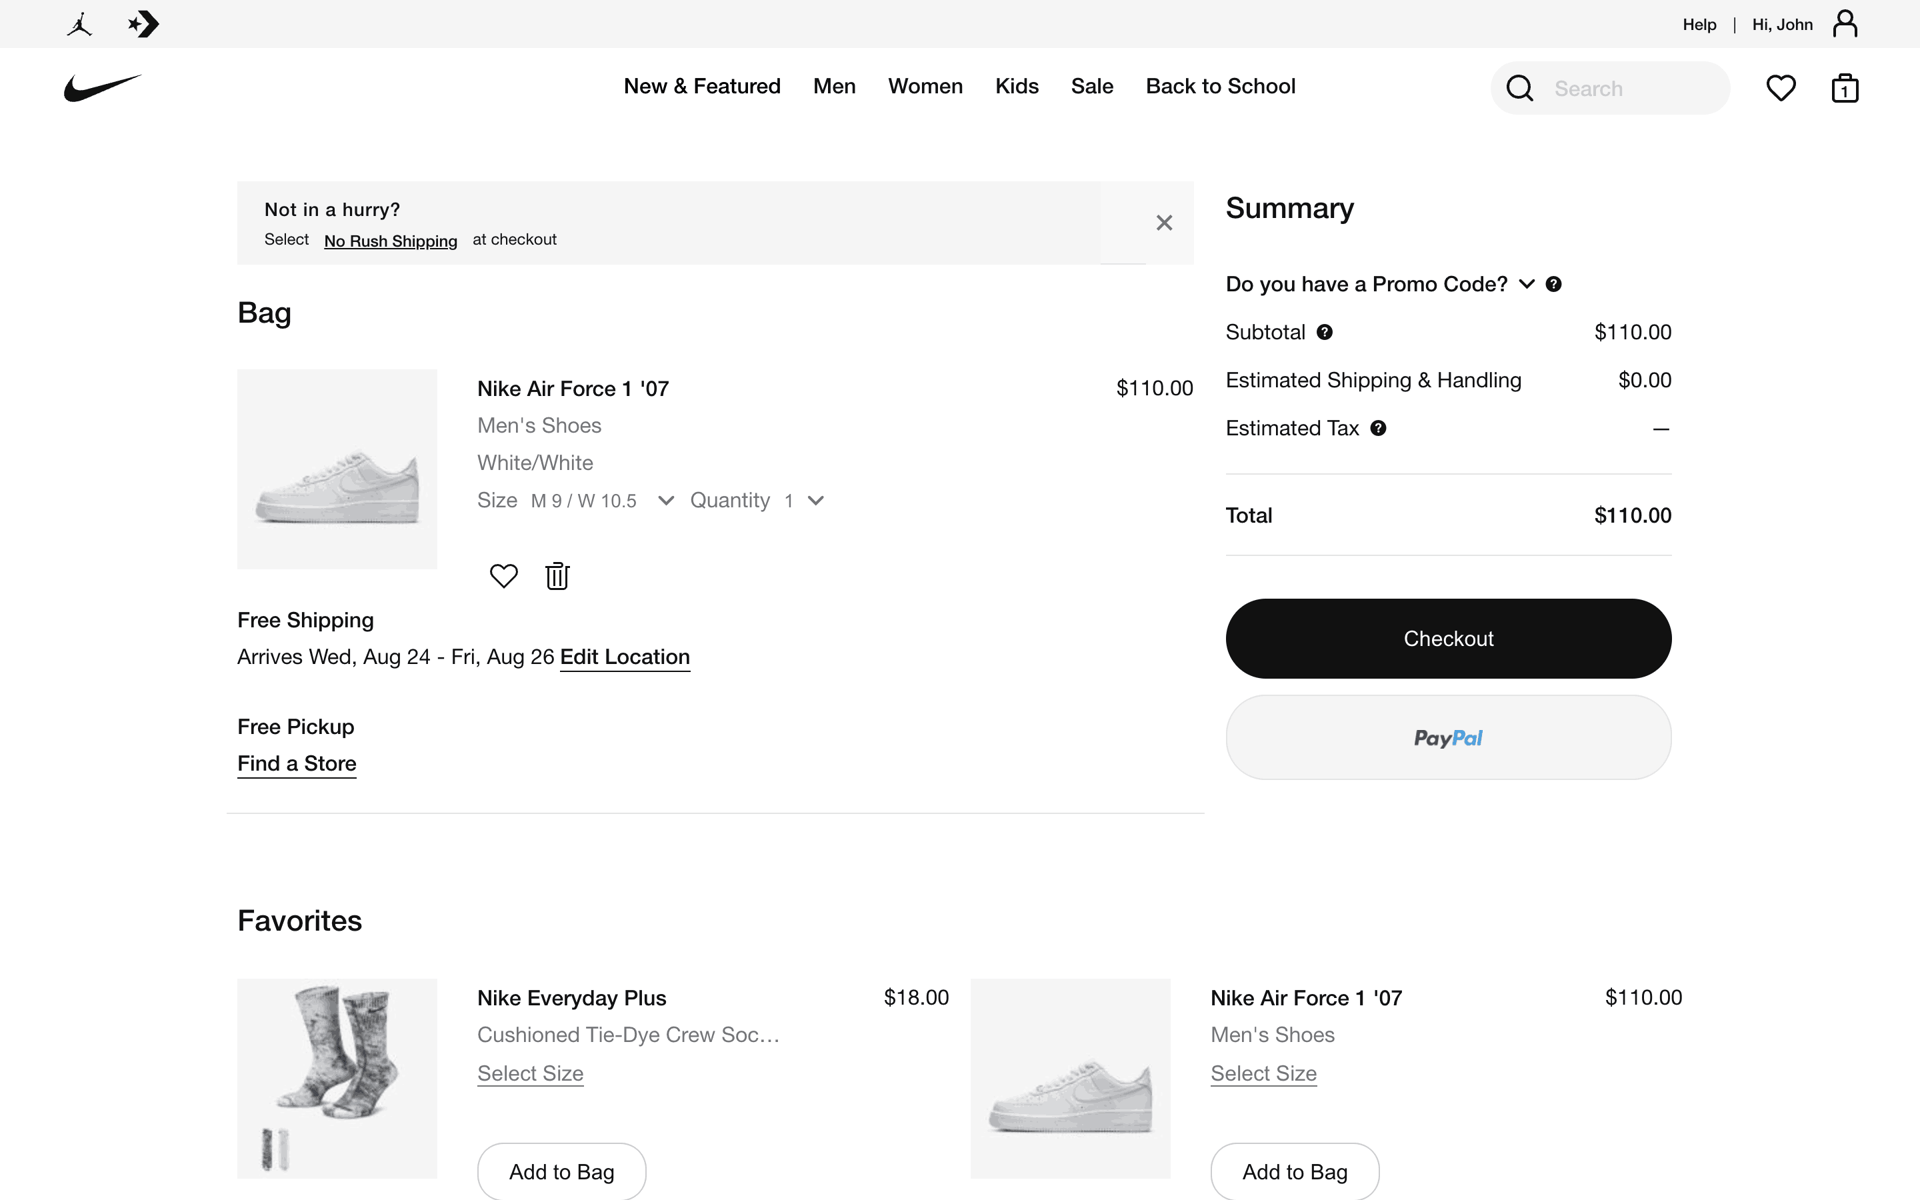Click the Help link in top bar
1920x1200 pixels.
pos(1699,24)
